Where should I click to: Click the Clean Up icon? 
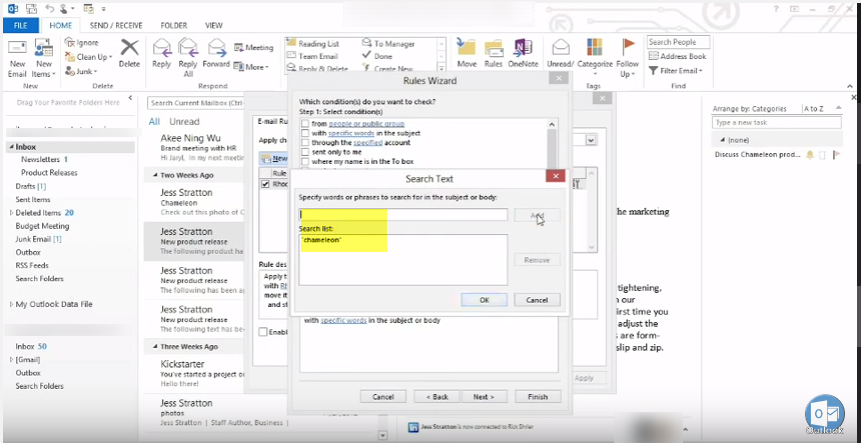[x=70, y=57]
